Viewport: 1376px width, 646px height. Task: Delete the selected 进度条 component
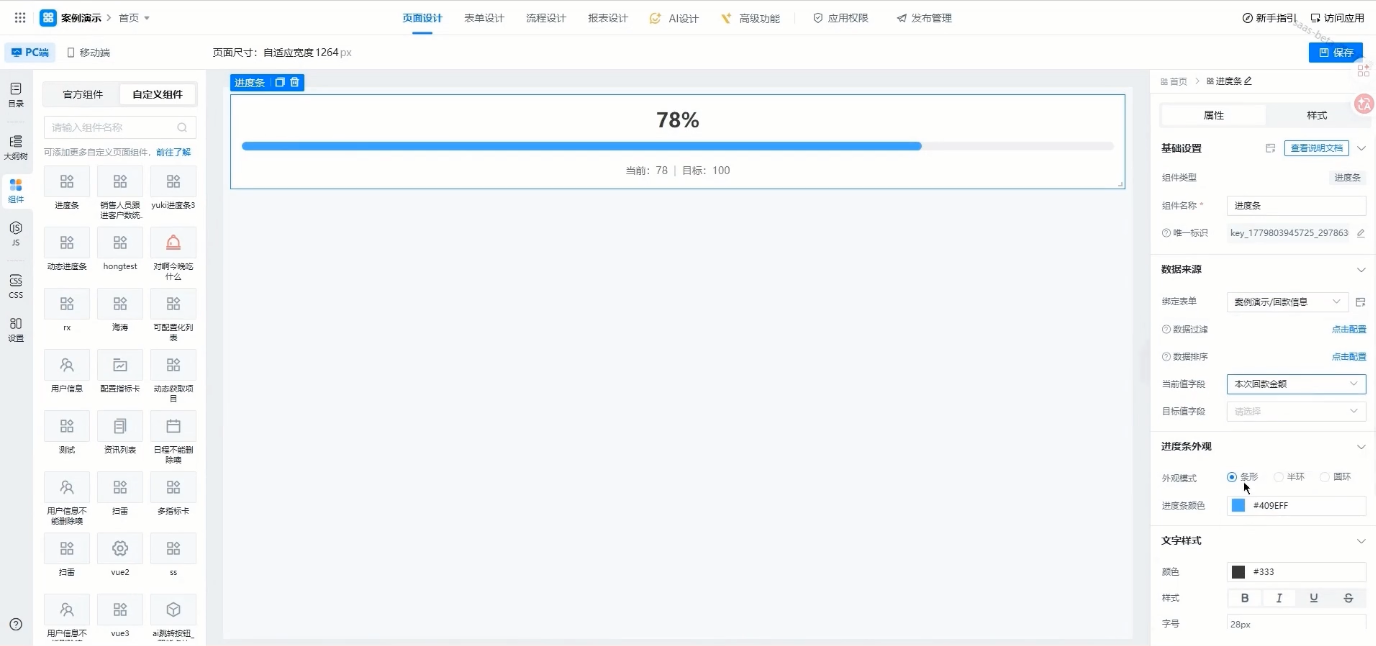(x=295, y=82)
